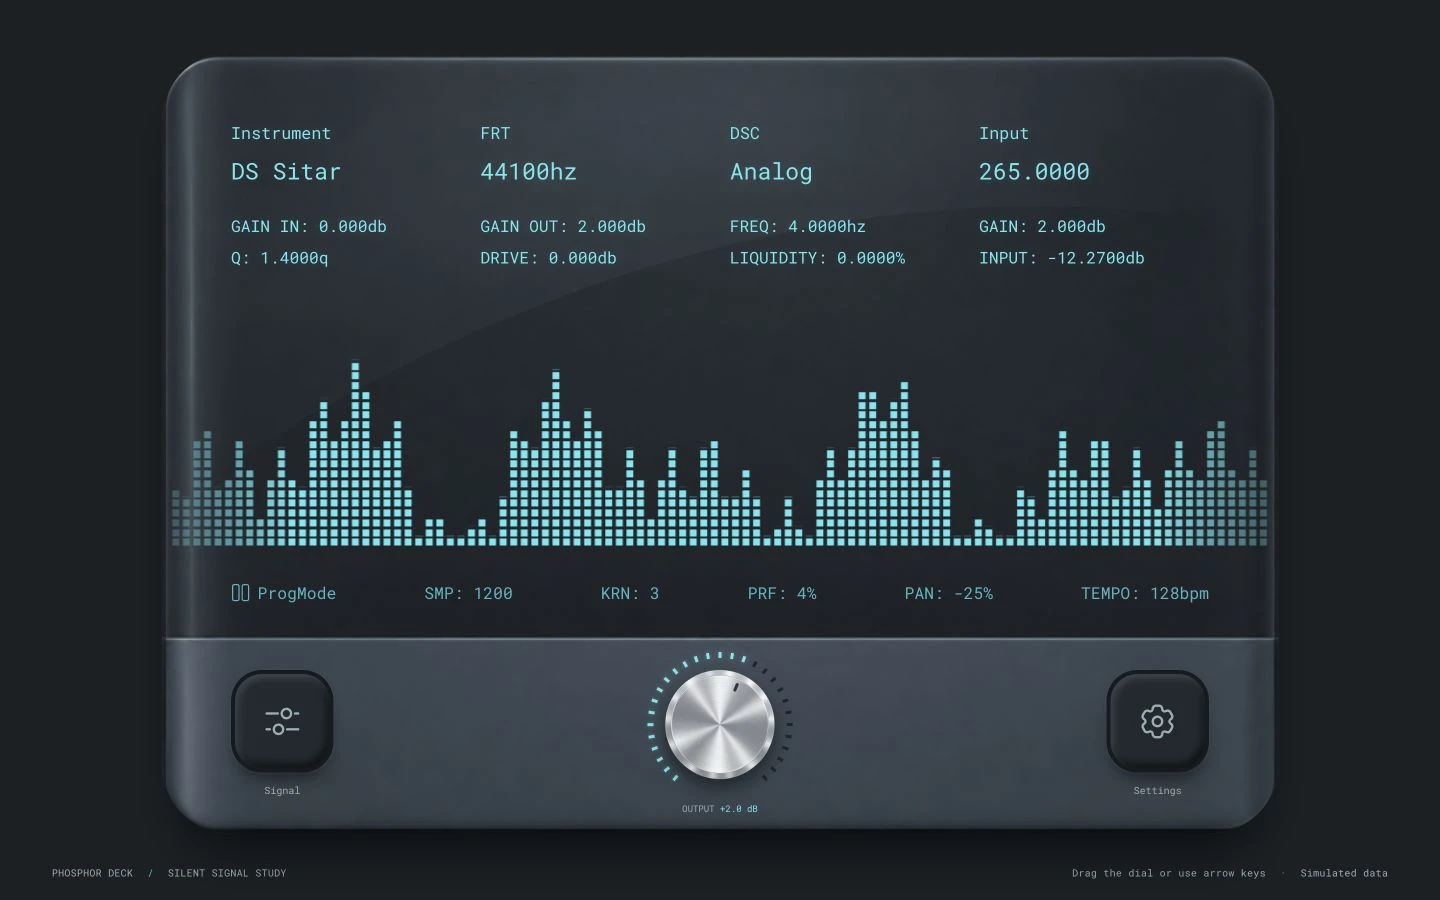
Task: Click the KRN: 3 status value
Action: coord(630,594)
